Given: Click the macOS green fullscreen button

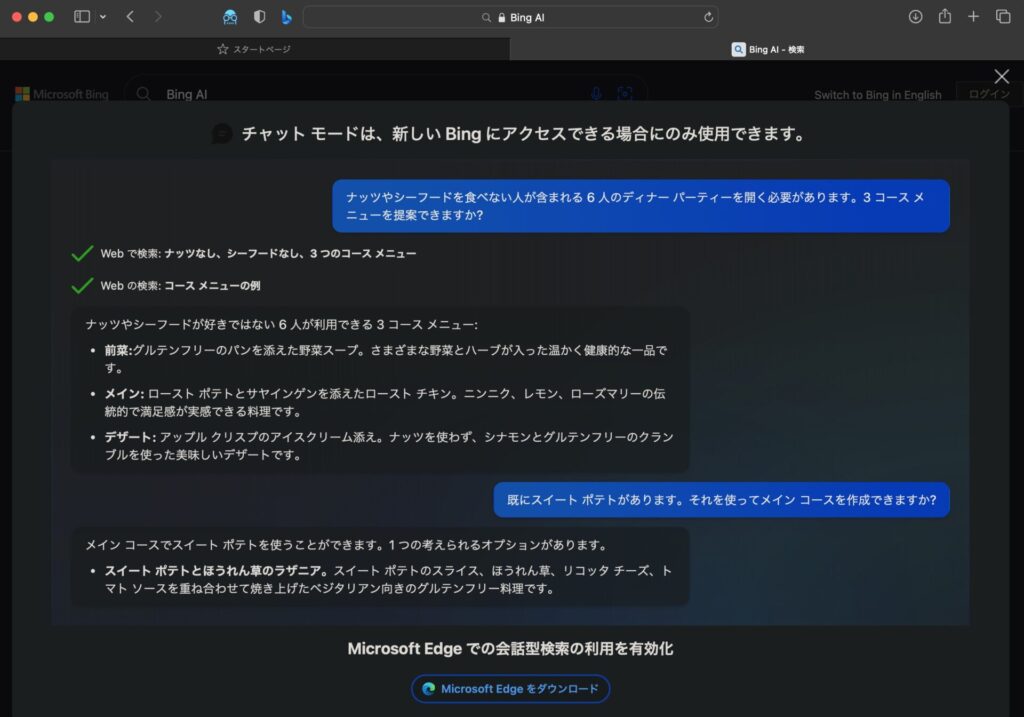Looking at the screenshot, I should (49, 17).
